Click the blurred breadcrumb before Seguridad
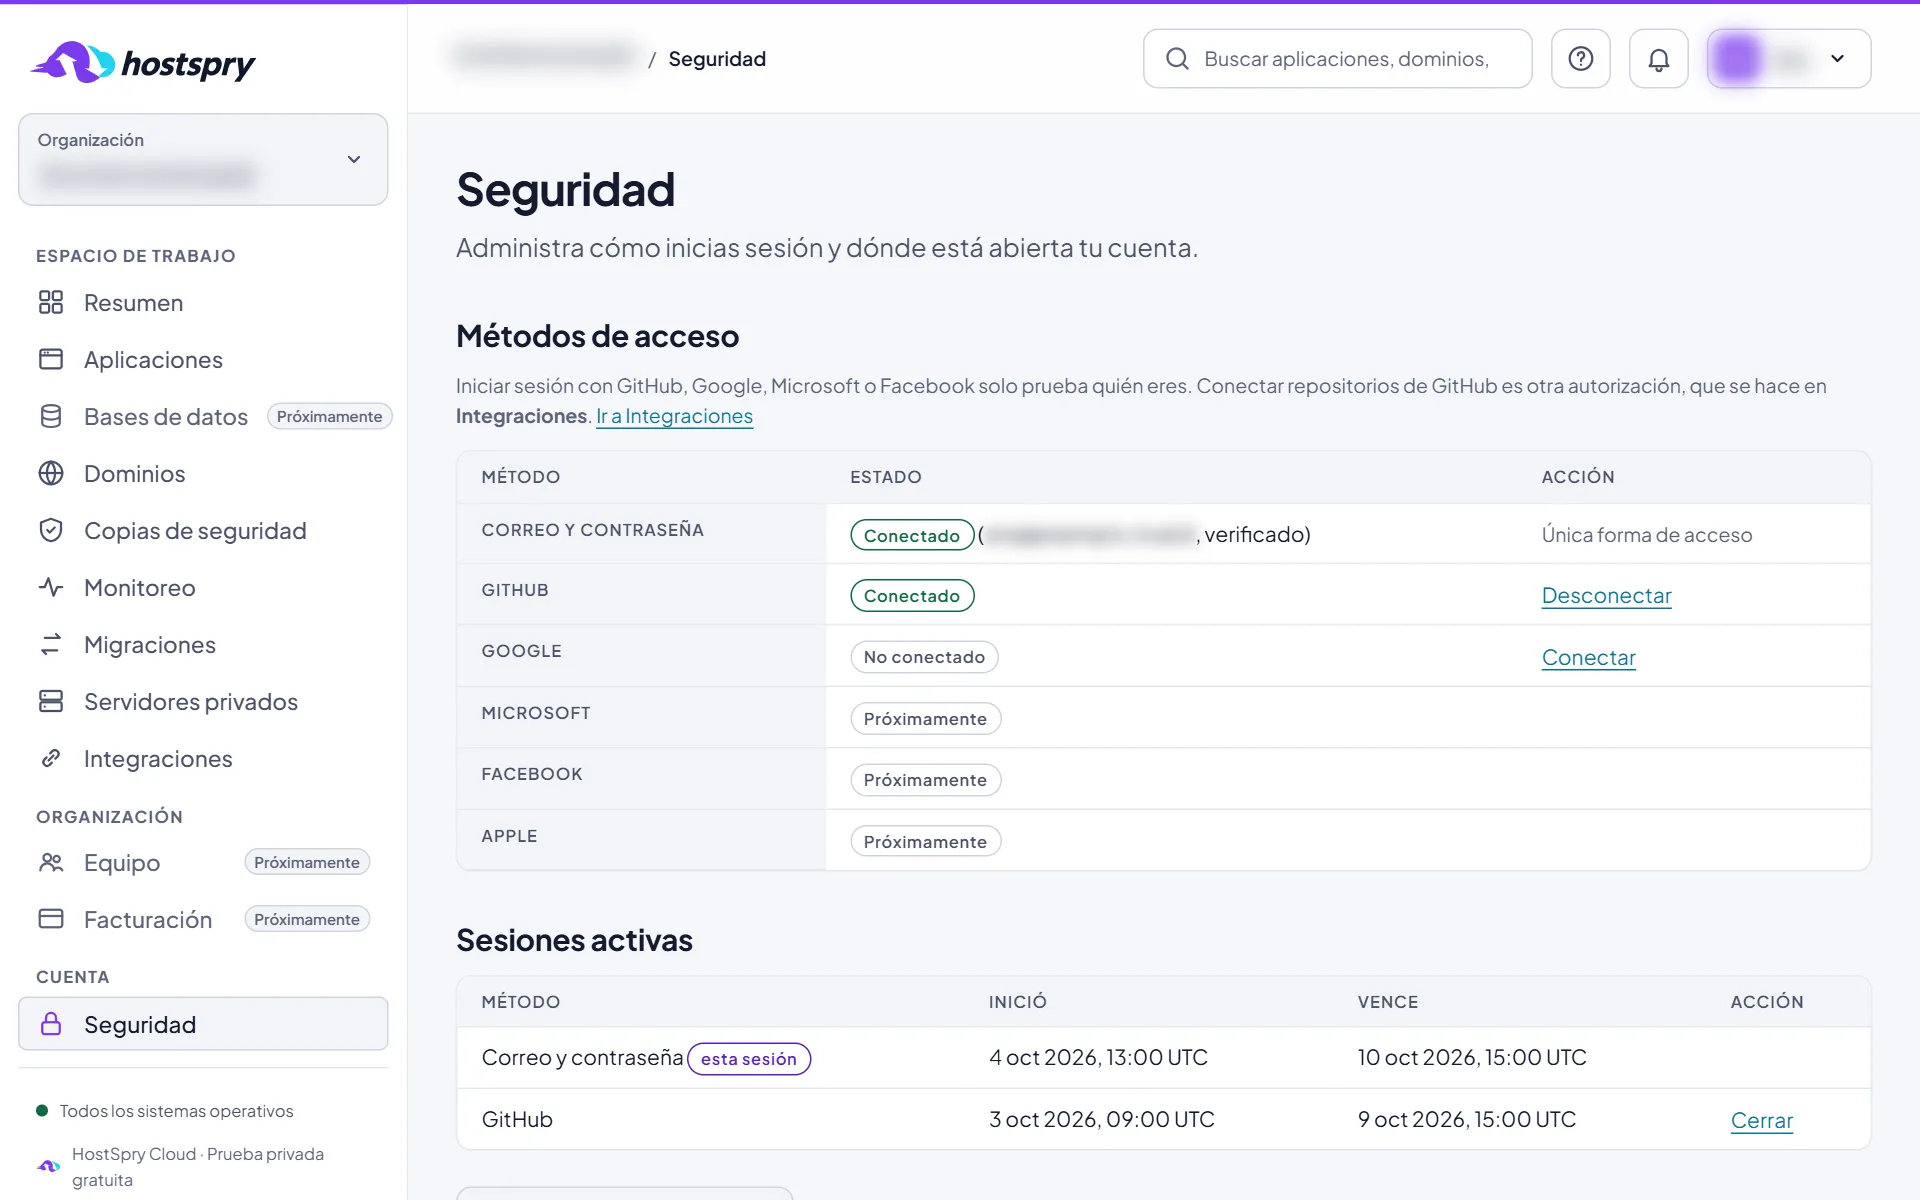This screenshot has width=1920, height=1200. point(546,57)
